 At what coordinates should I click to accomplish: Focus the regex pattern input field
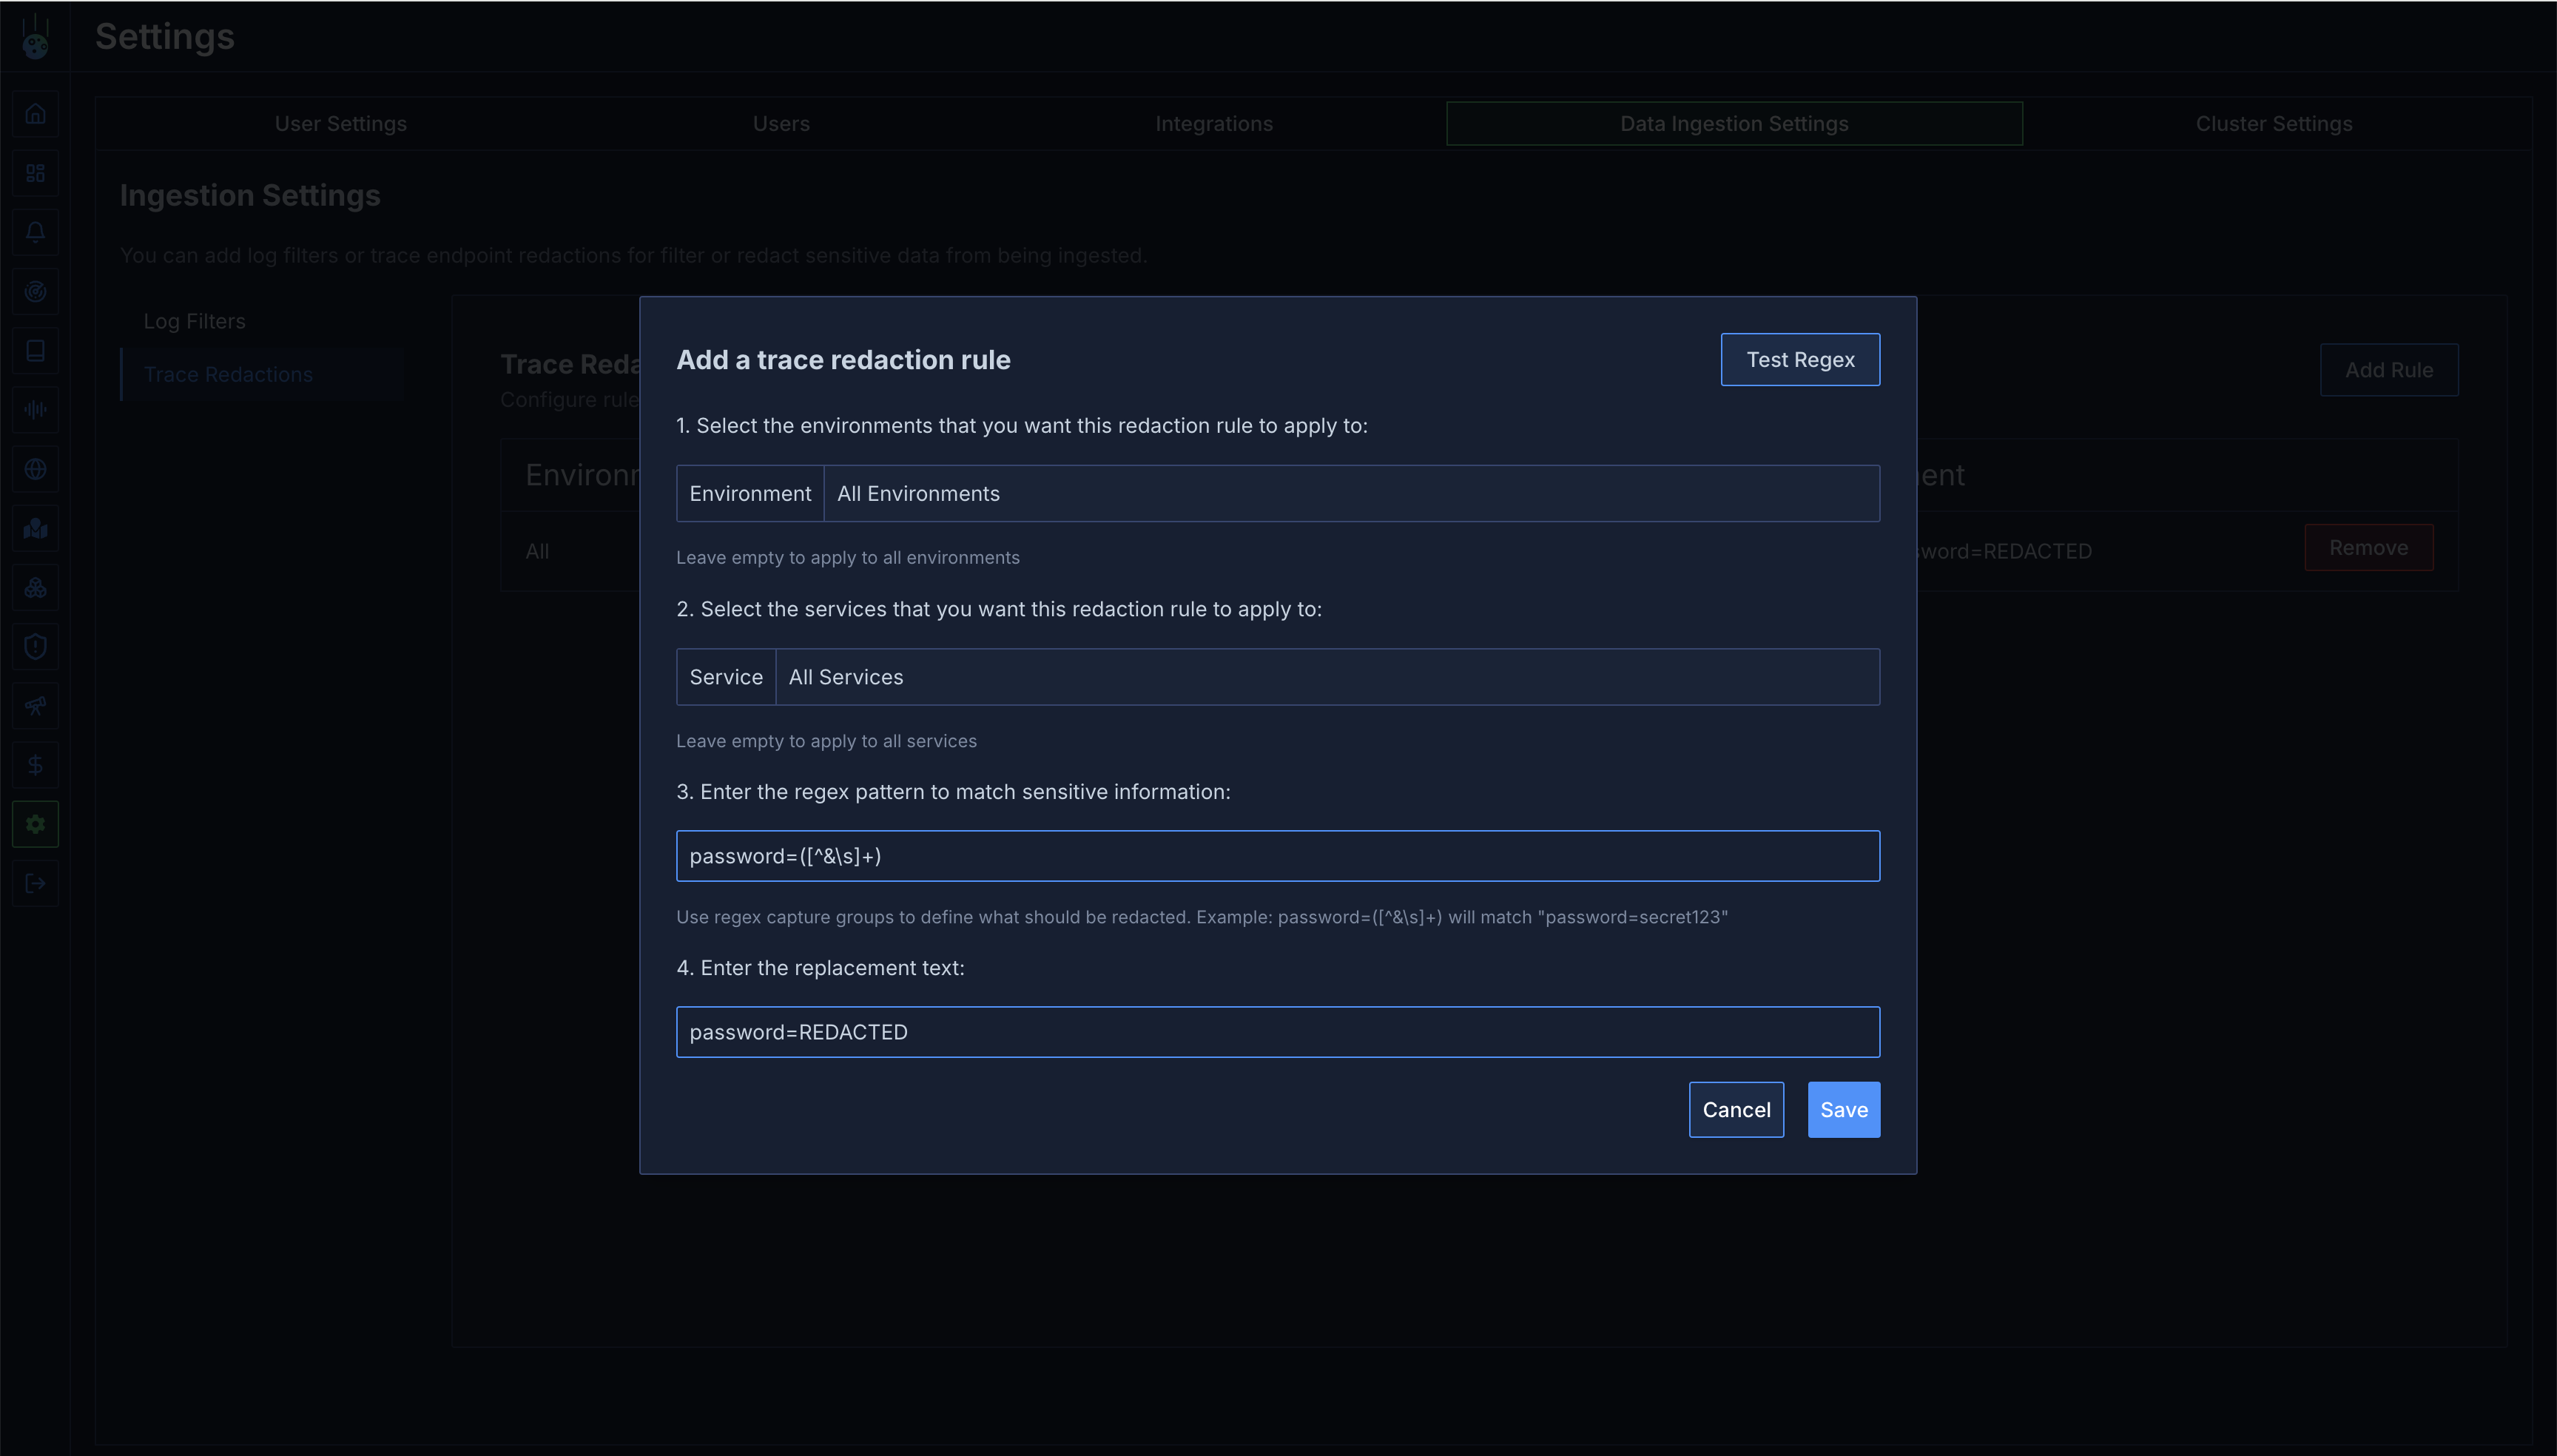pos(1277,856)
